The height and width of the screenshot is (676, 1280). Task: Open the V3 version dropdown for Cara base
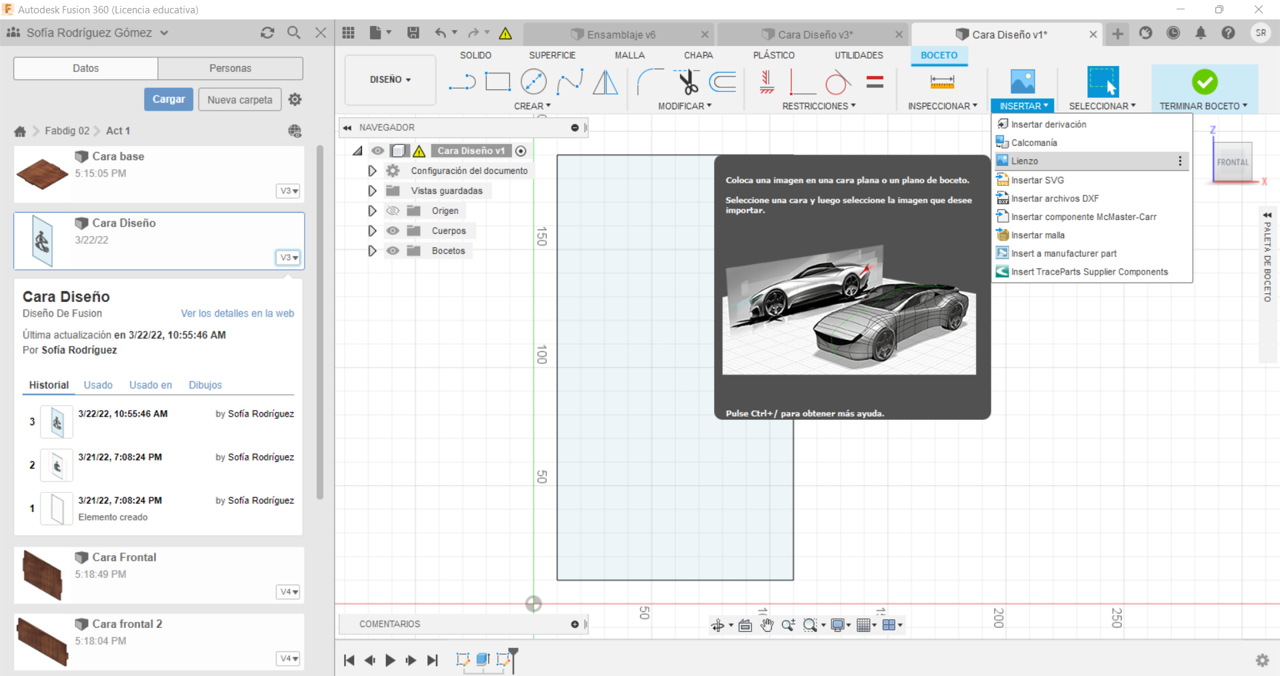coord(288,191)
